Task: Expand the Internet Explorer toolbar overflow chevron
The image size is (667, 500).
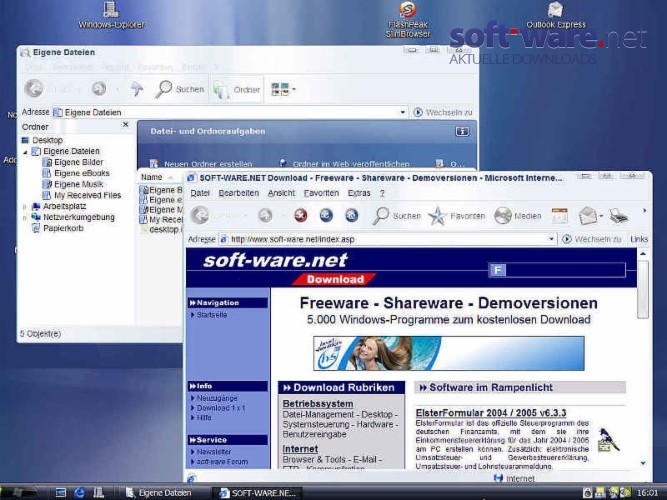Action: coord(644,211)
